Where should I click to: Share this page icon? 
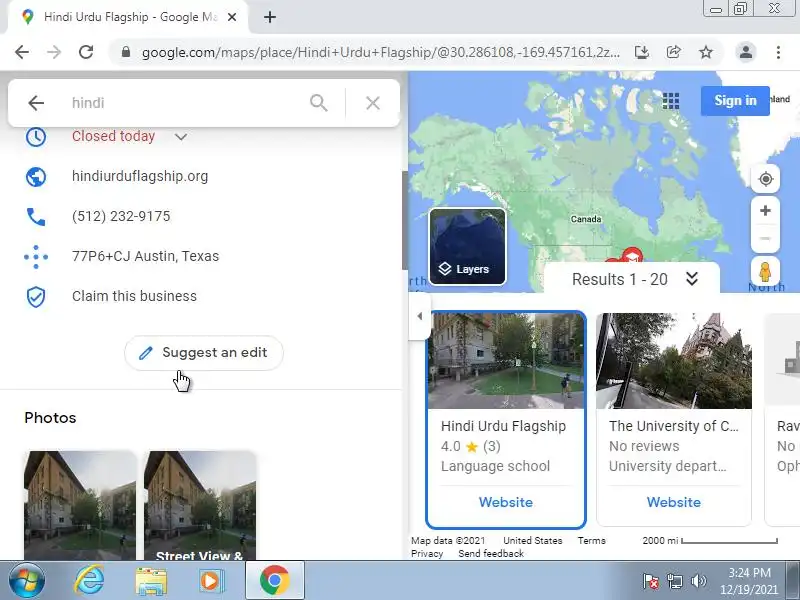[673, 52]
